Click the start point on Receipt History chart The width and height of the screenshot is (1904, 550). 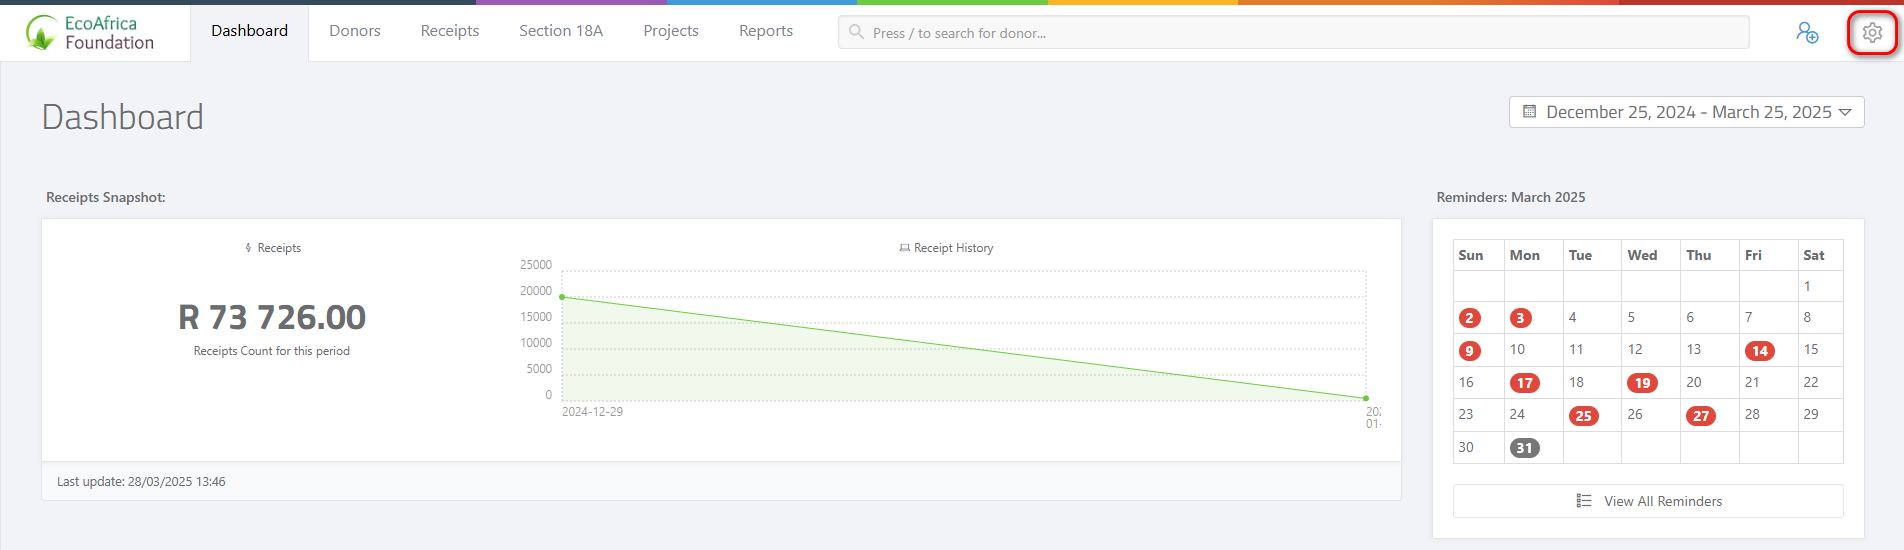[562, 297]
